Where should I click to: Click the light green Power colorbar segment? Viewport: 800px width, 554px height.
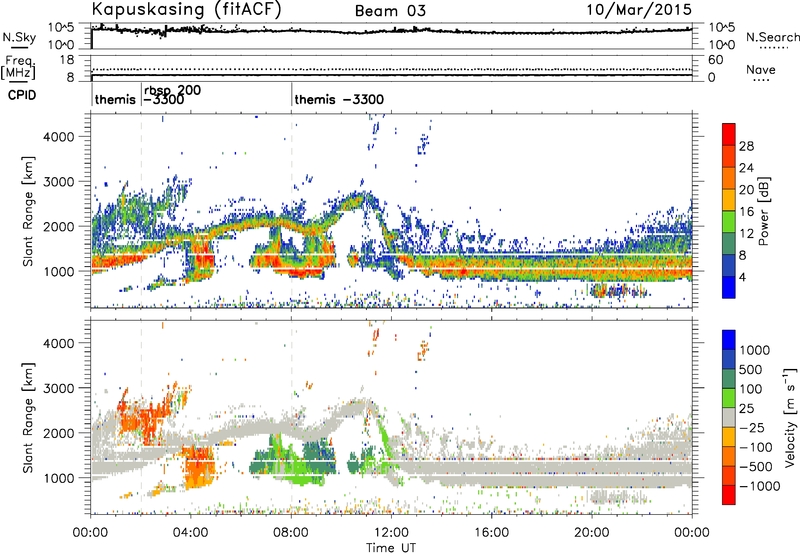tap(729, 221)
